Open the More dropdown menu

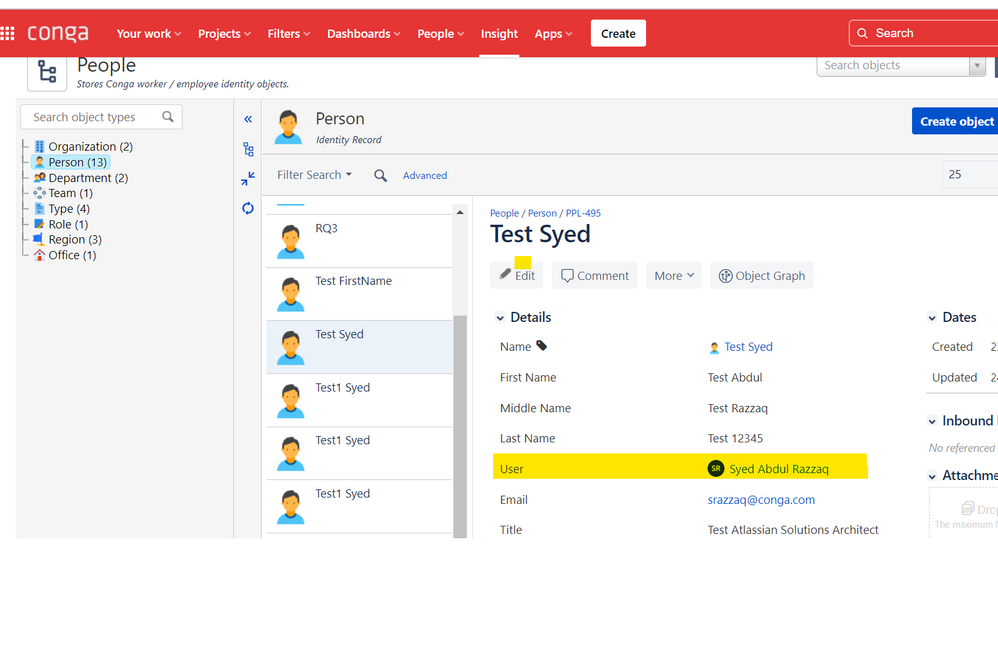point(674,276)
